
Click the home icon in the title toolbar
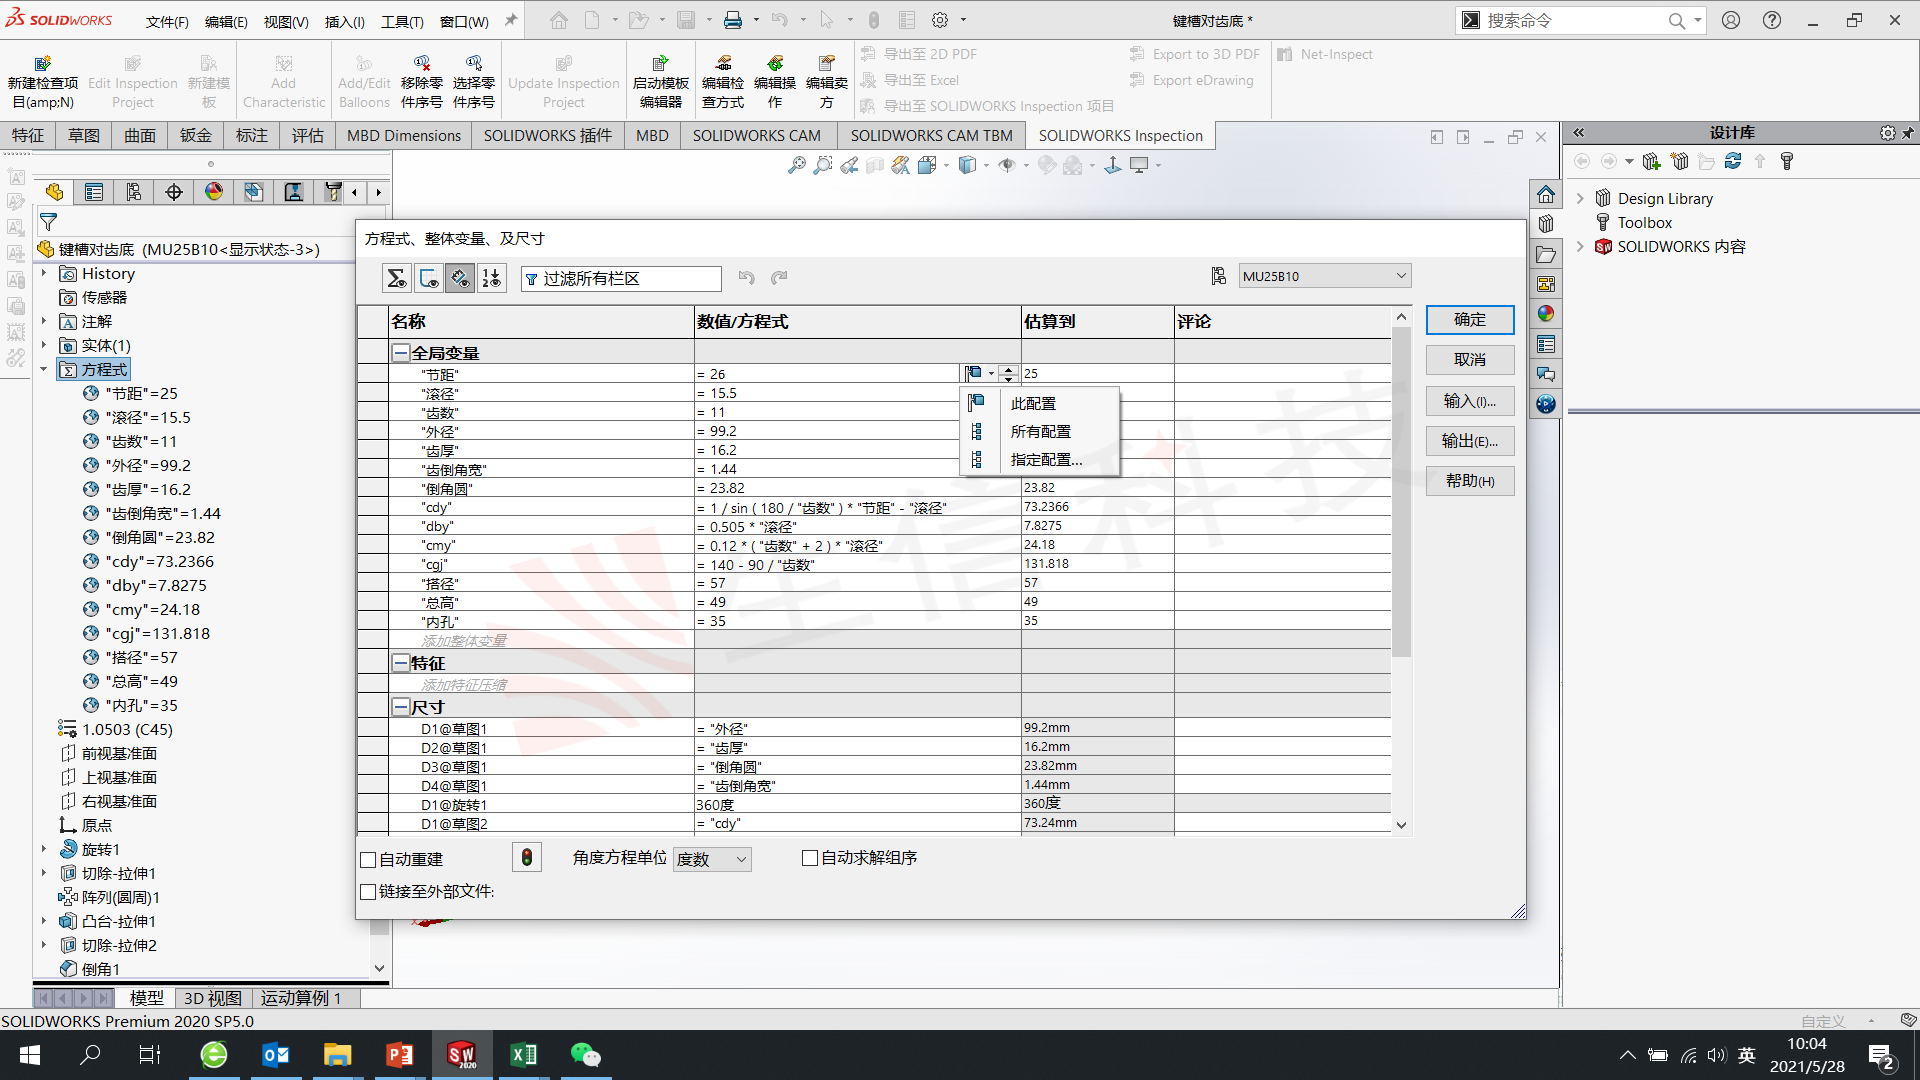(559, 20)
